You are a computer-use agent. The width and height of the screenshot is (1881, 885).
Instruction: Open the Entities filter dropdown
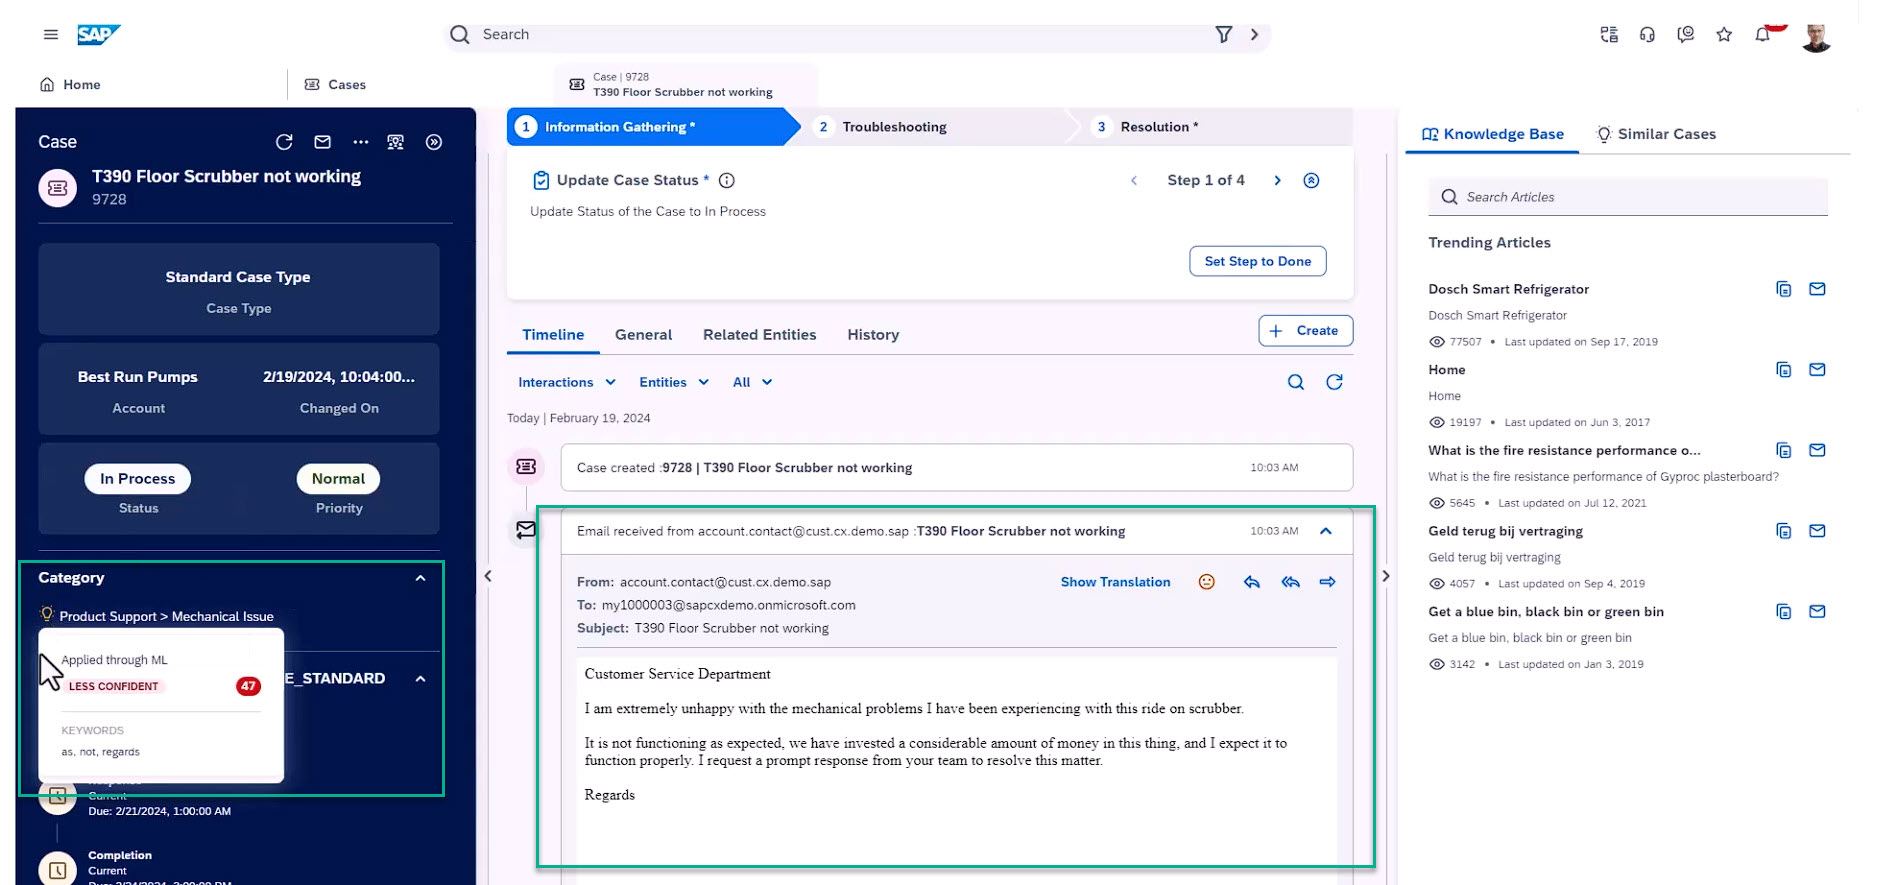pyautogui.click(x=674, y=382)
